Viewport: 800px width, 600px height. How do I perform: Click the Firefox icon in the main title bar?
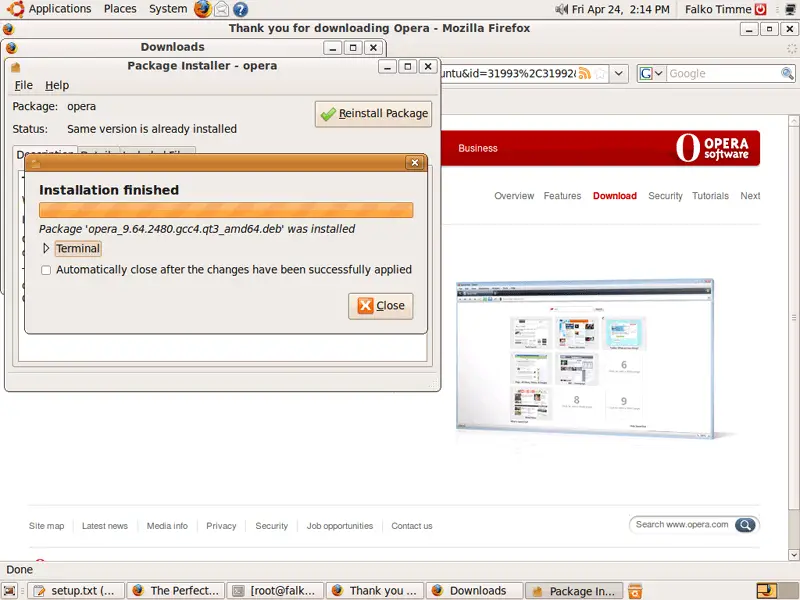point(9,29)
